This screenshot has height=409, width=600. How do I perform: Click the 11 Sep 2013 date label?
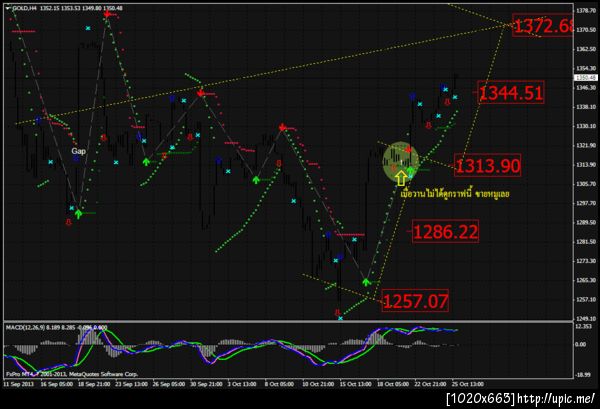[18, 384]
